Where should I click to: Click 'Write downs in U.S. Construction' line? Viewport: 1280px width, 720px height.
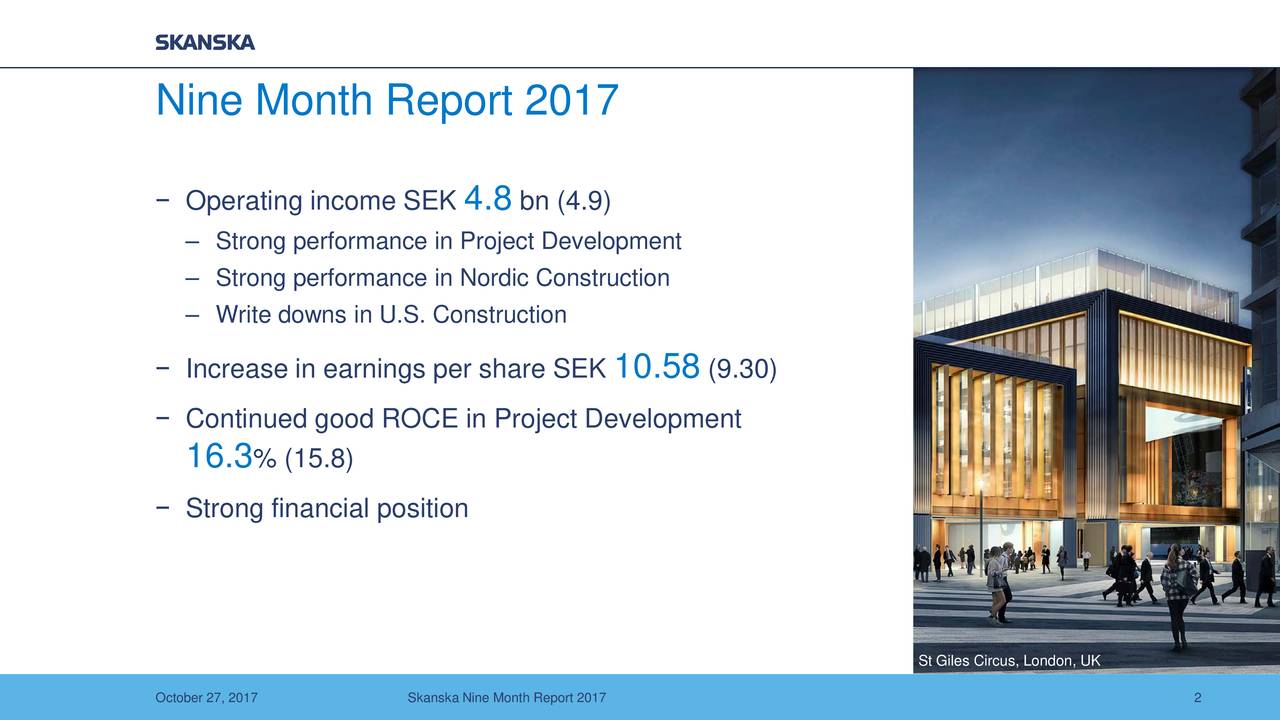click(376, 315)
